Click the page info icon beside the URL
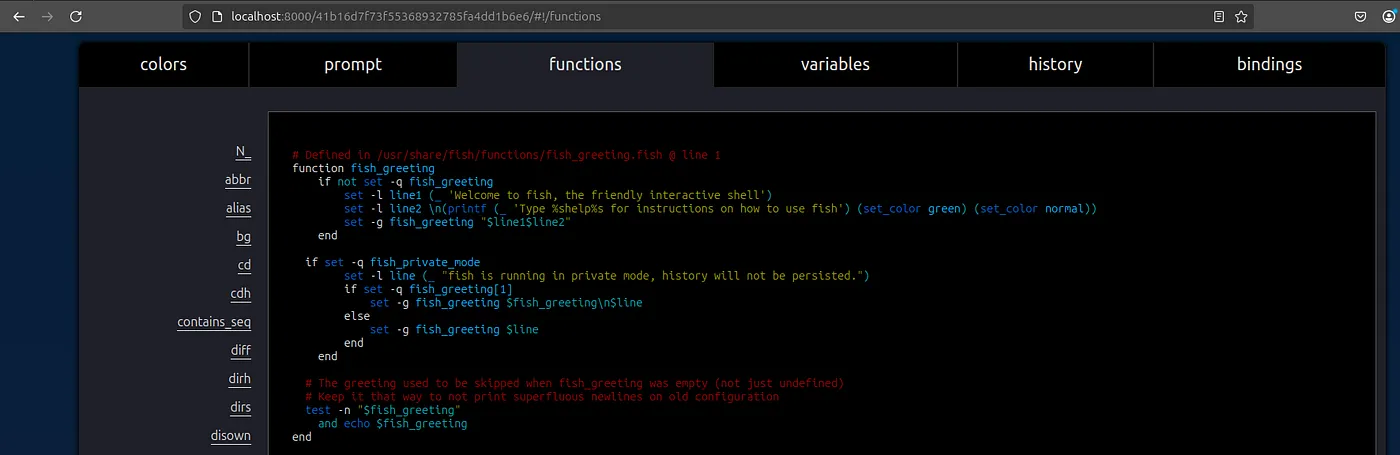Viewport: 1400px width, 455px height. (x=216, y=16)
